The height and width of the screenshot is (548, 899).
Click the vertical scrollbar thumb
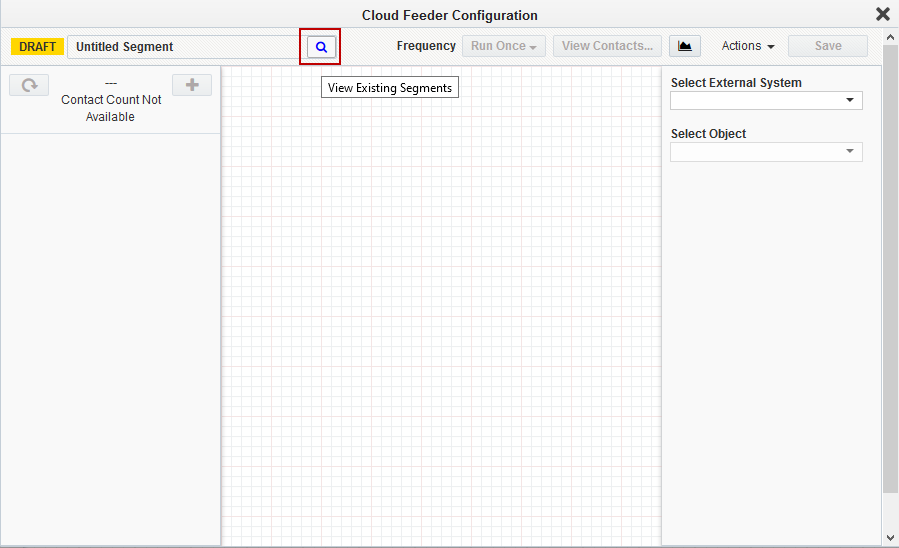[890, 270]
